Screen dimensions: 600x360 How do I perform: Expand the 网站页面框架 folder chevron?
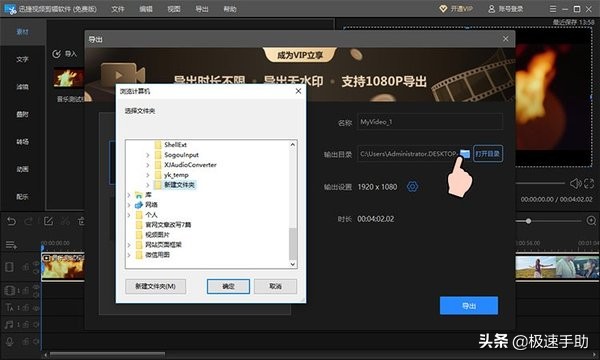click(x=129, y=245)
